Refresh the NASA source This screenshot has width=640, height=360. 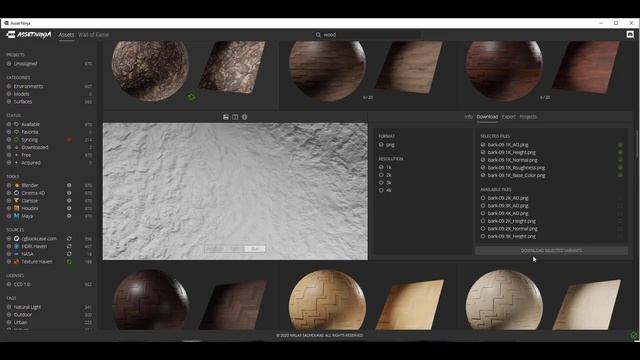(69, 254)
